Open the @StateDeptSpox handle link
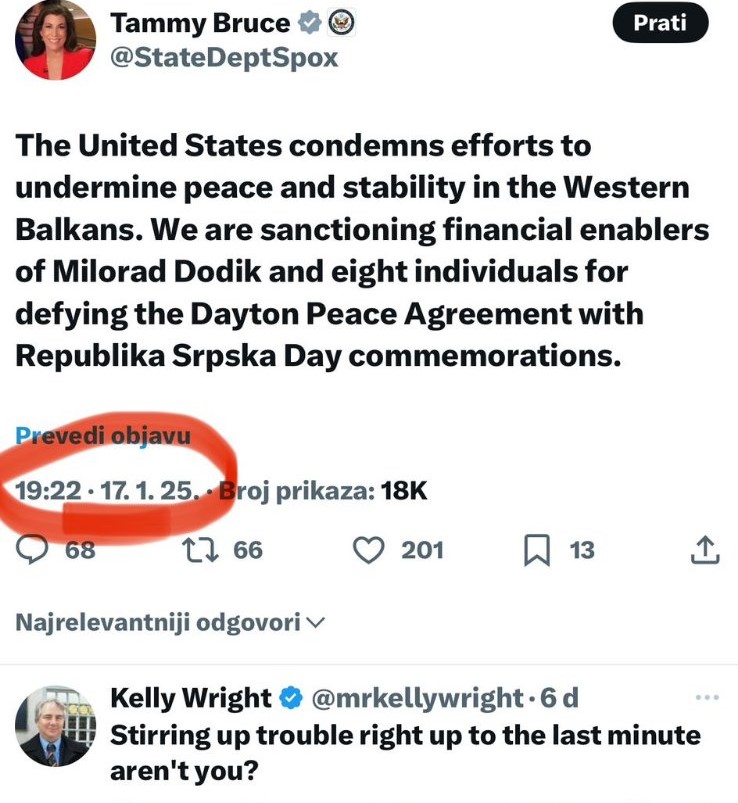Screen dimensions: 738x803 tap(223, 58)
